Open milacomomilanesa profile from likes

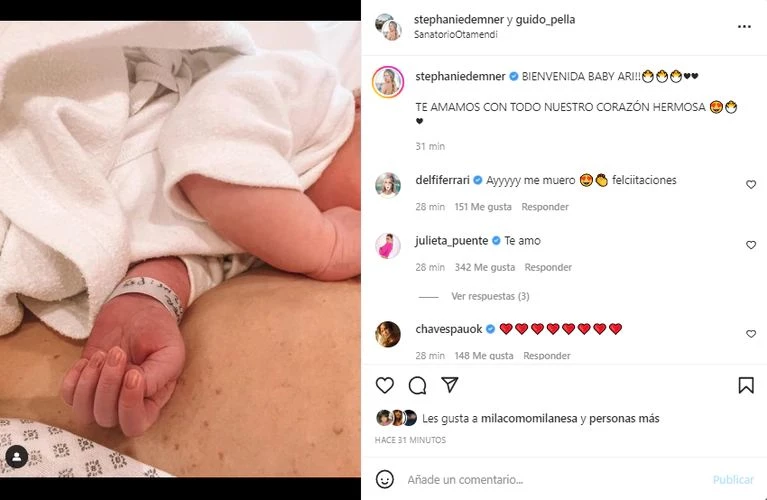pyautogui.click(x=529, y=418)
